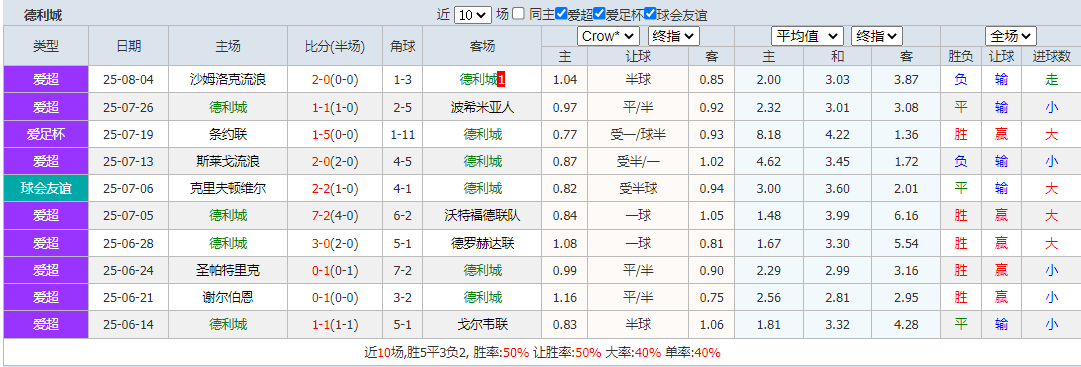Click the 球会友谊 type cell in 25-07-06 row

46,188
